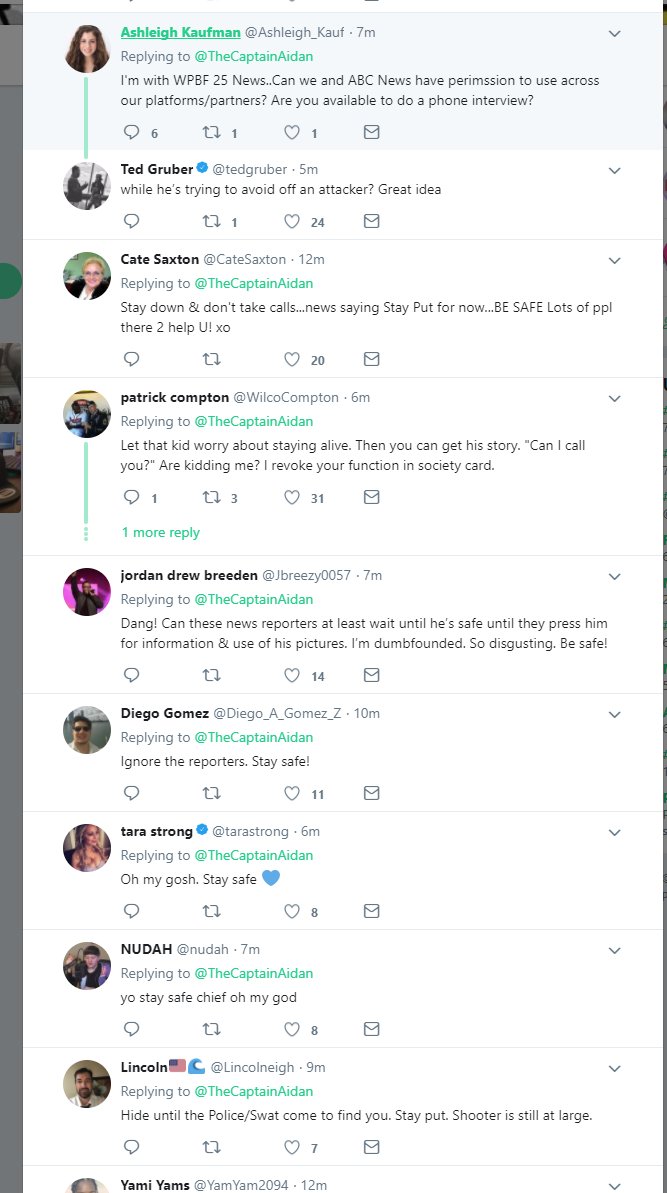Expand options chevron on Ted Gruber's tweet
667x1193 pixels.
[615, 170]
